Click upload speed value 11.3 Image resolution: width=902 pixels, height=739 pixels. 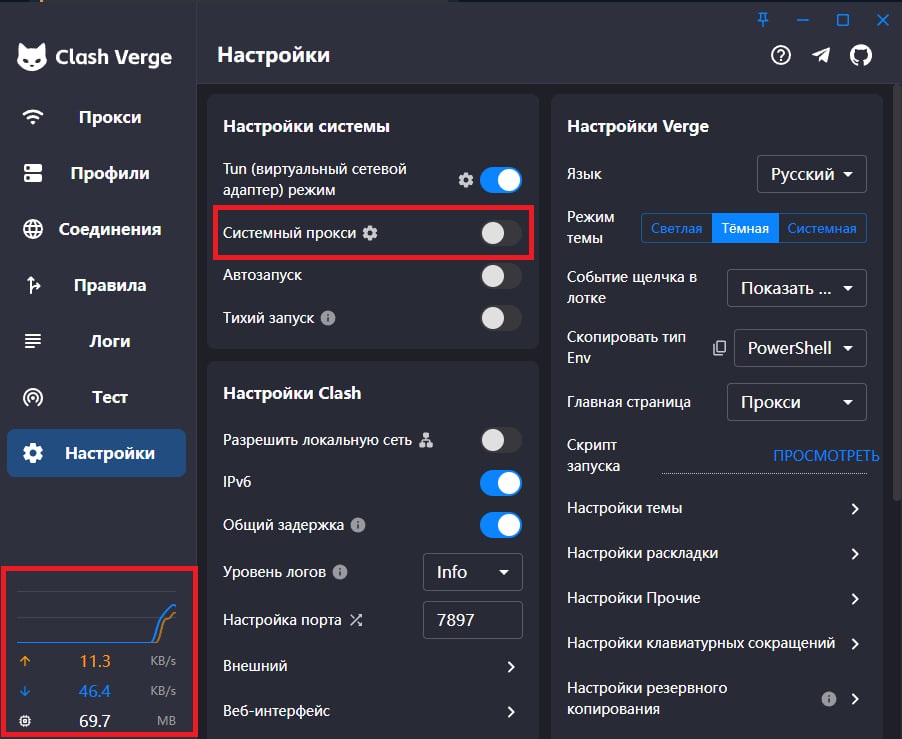click(95, 661)
